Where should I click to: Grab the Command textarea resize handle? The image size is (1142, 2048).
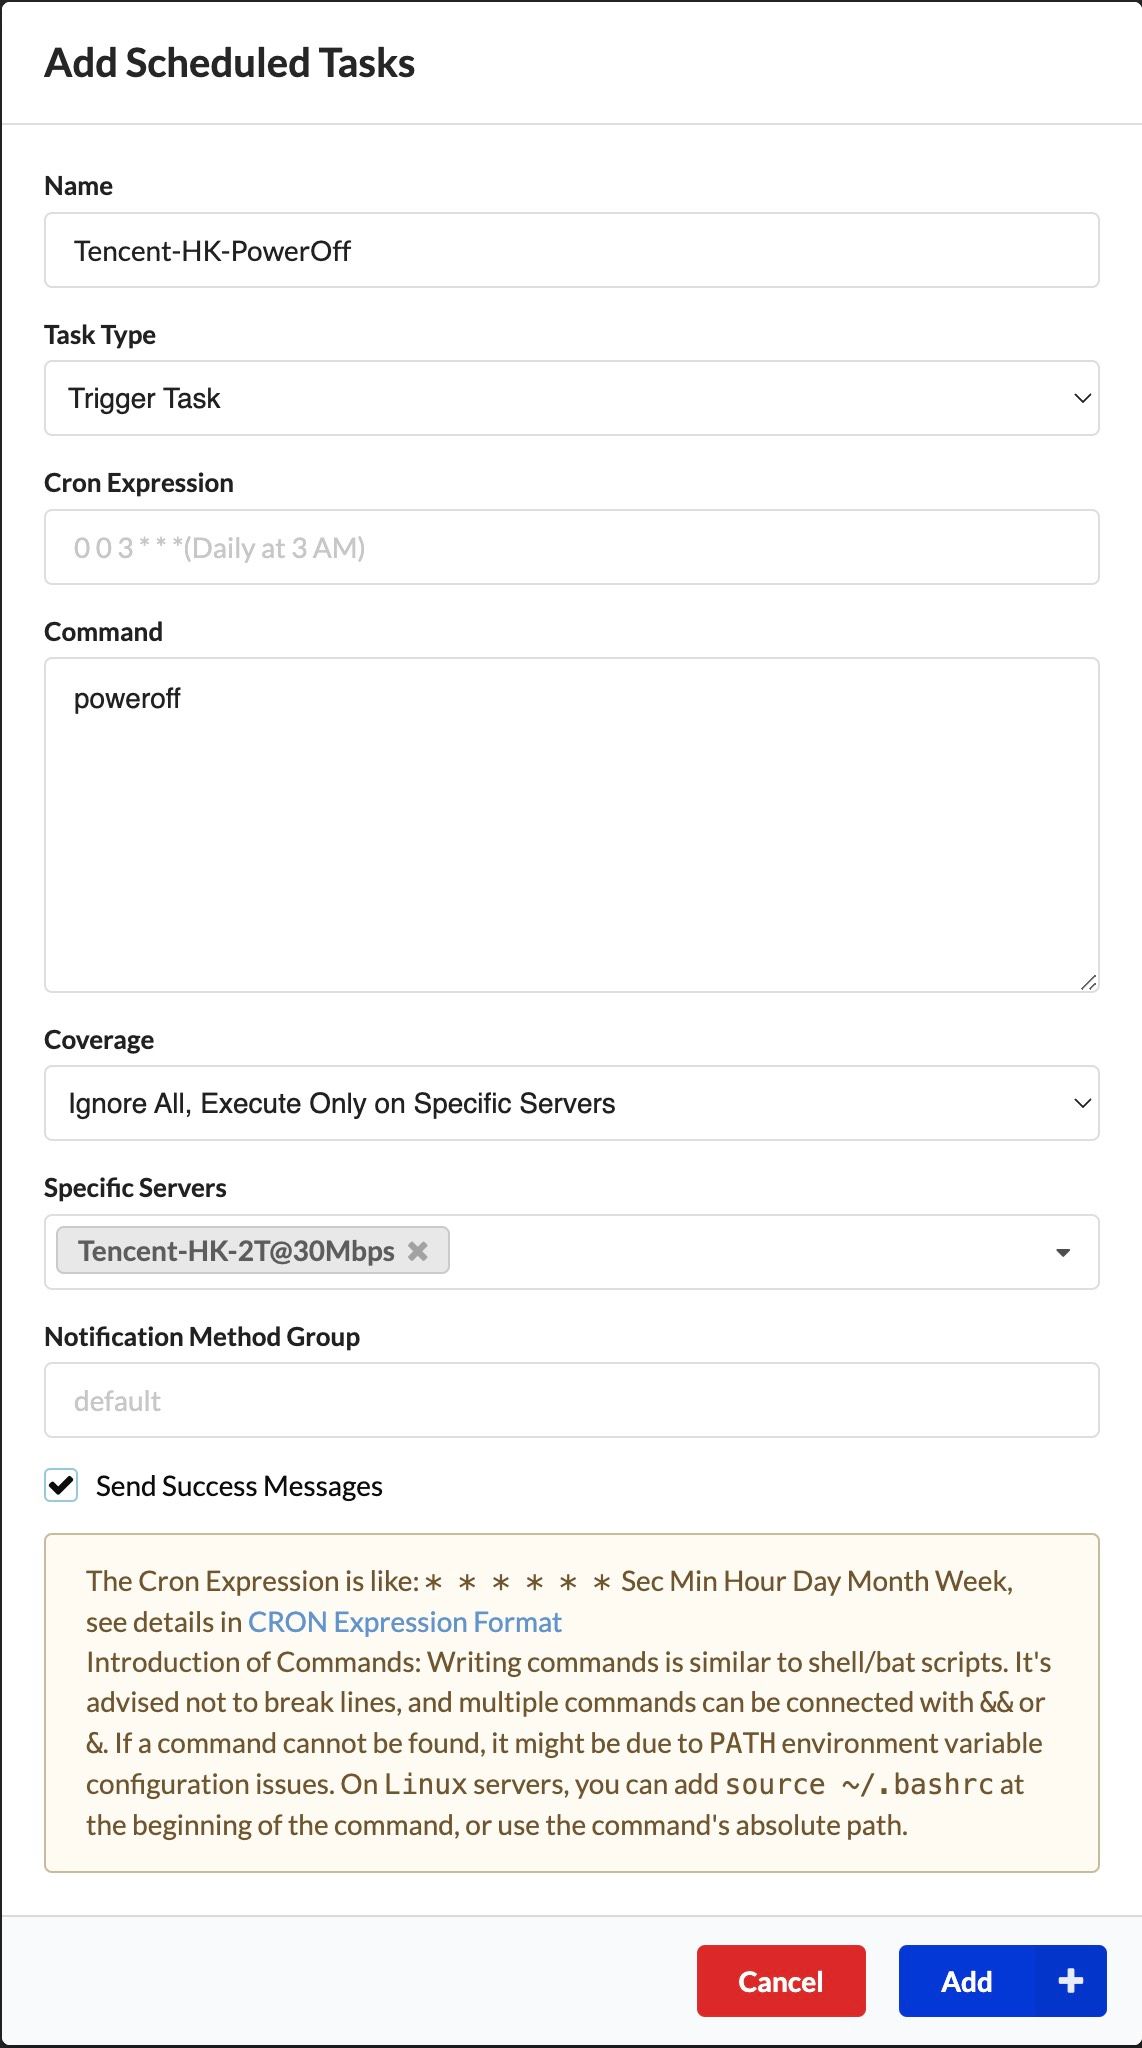click(x=1088, y=982)
